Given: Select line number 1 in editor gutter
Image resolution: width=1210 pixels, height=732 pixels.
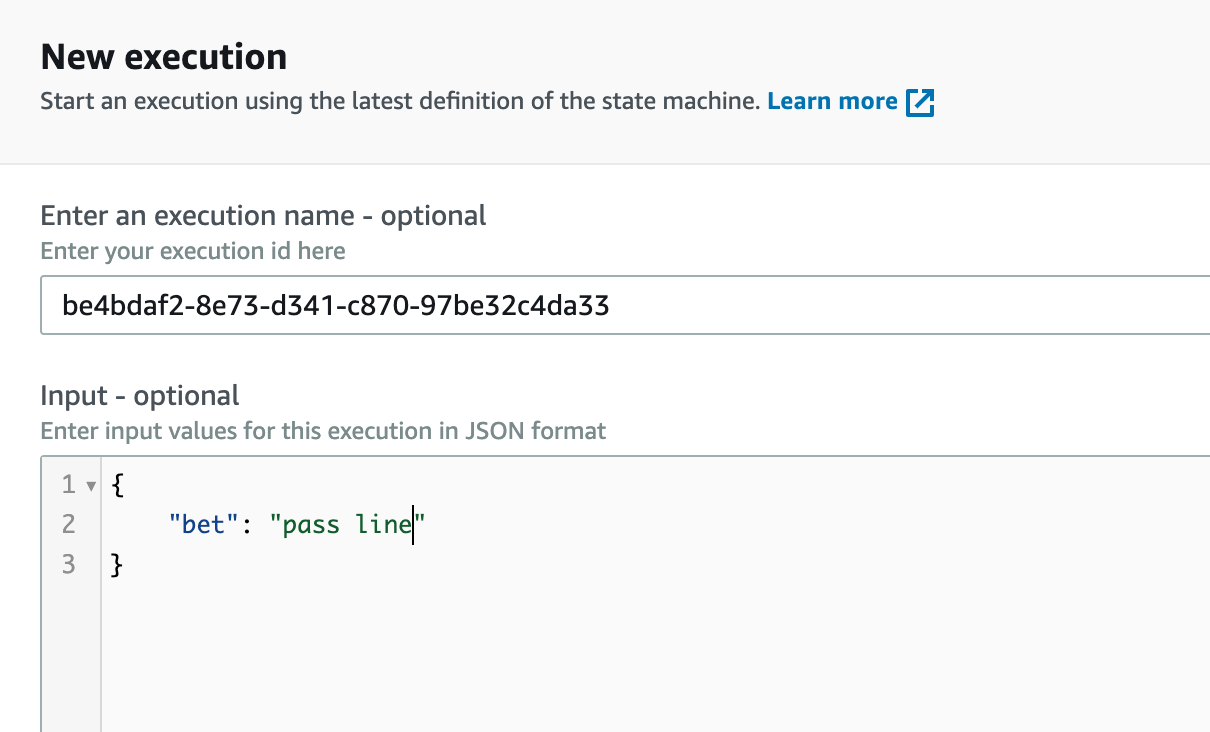Looking at the screenshot, I should click(x=68, y=485).
